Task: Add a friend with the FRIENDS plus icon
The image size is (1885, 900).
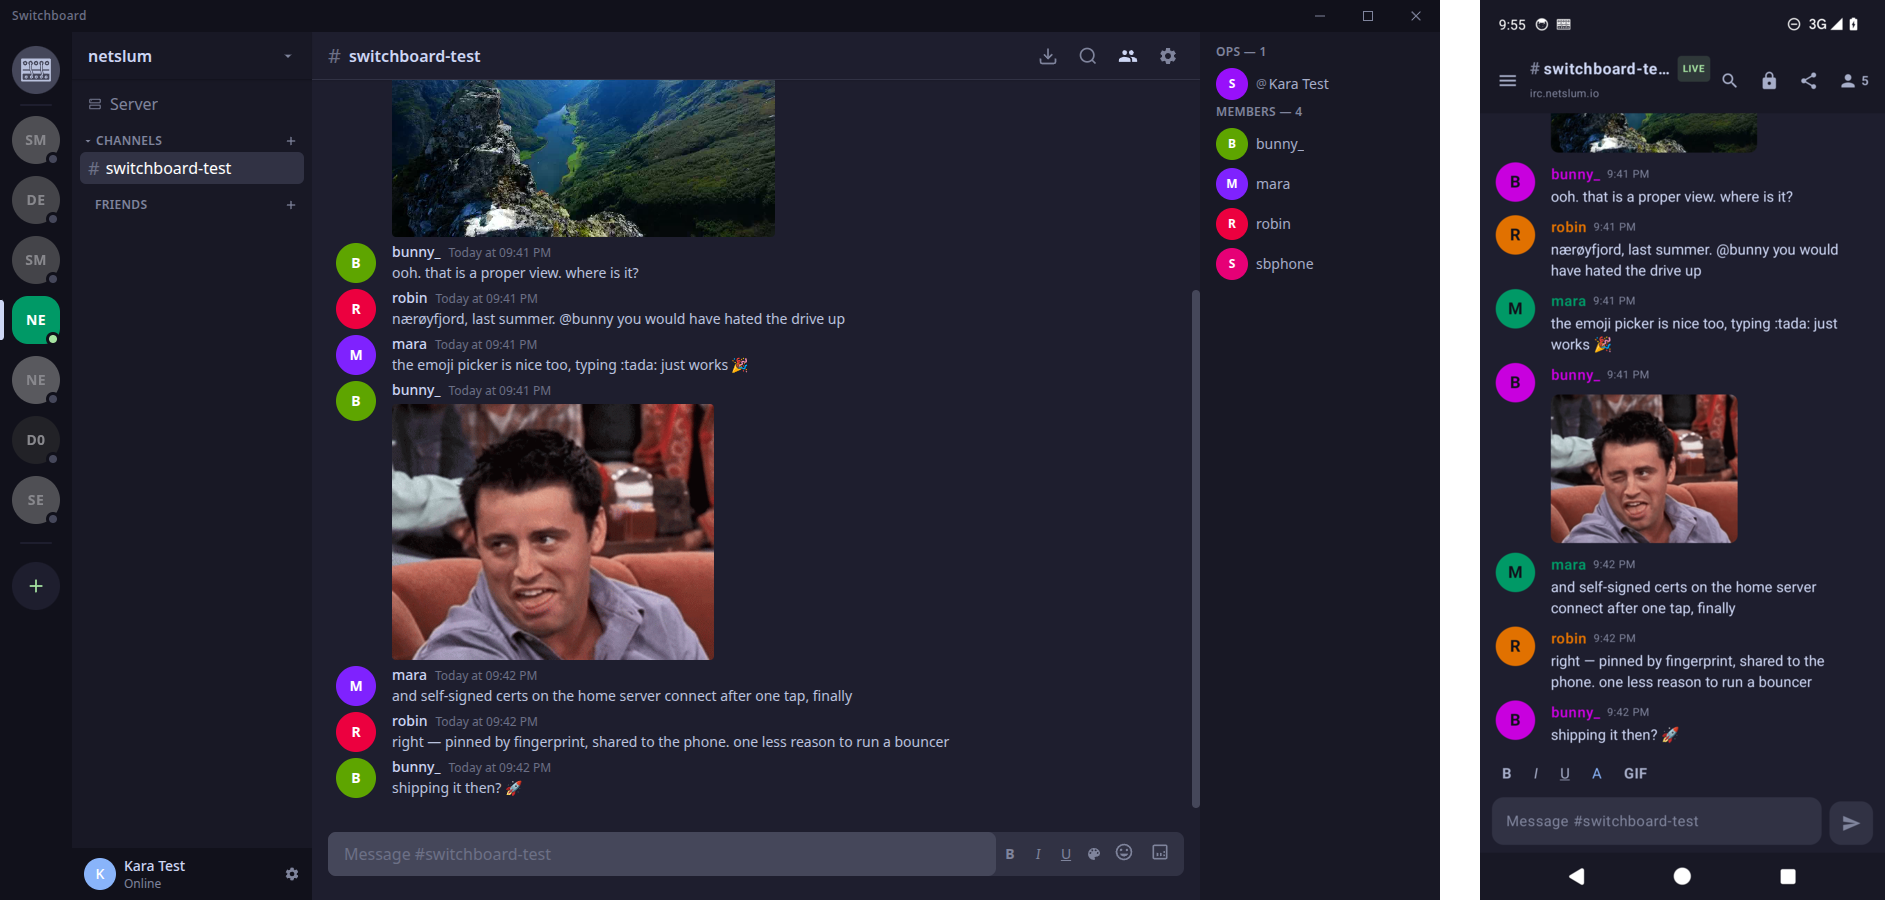Action: pyautogui.click(x=291, y=205)
